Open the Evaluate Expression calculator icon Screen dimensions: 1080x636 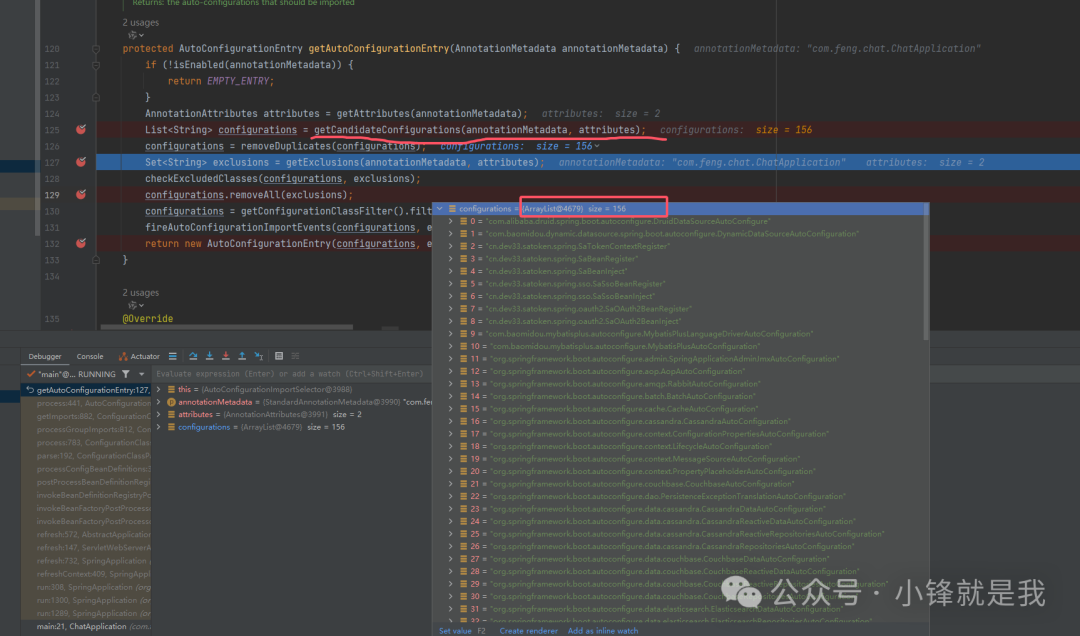click(x=279, y=356)
